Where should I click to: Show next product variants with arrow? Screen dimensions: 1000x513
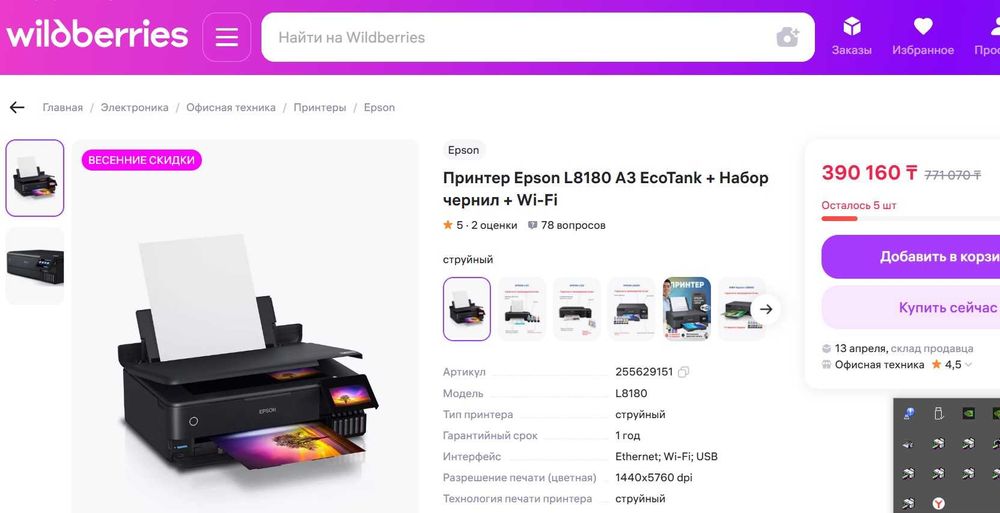pos(766,309)
